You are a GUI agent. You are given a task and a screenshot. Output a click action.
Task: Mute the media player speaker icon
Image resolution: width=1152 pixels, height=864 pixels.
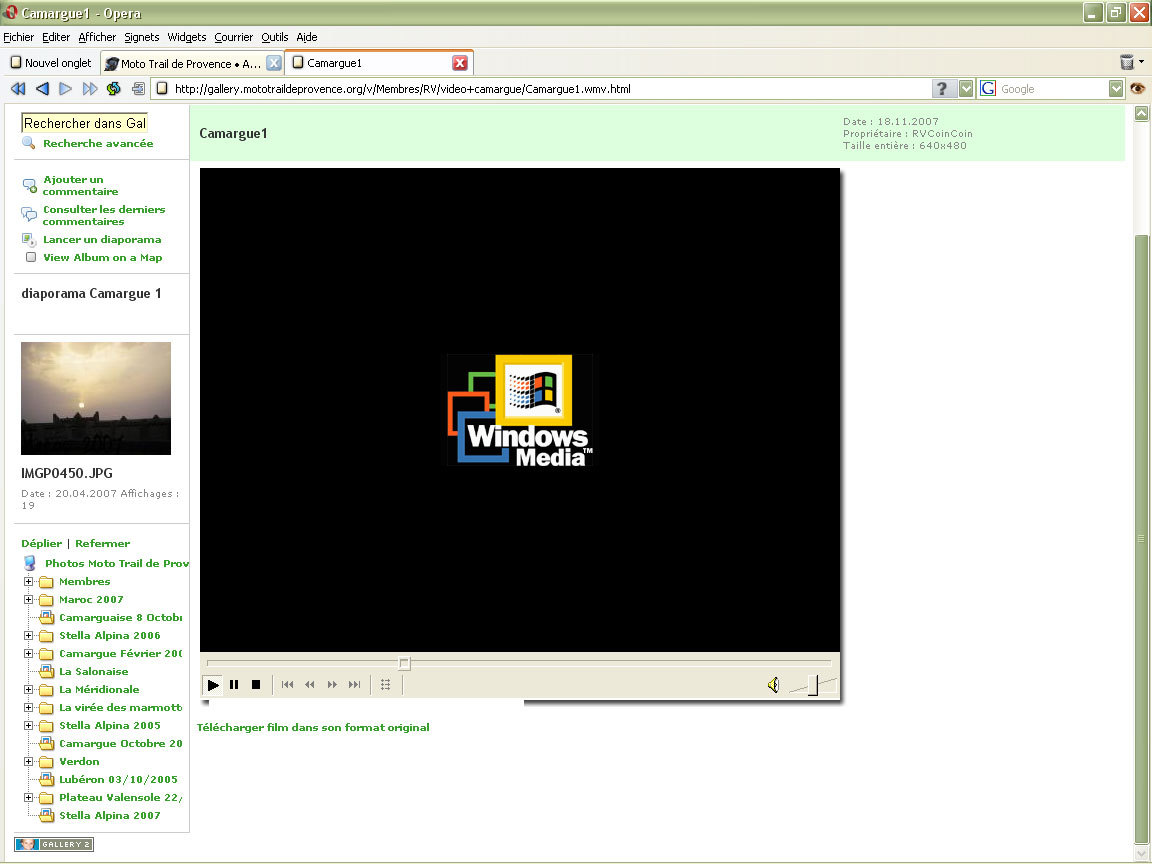[x=773, y=685]
